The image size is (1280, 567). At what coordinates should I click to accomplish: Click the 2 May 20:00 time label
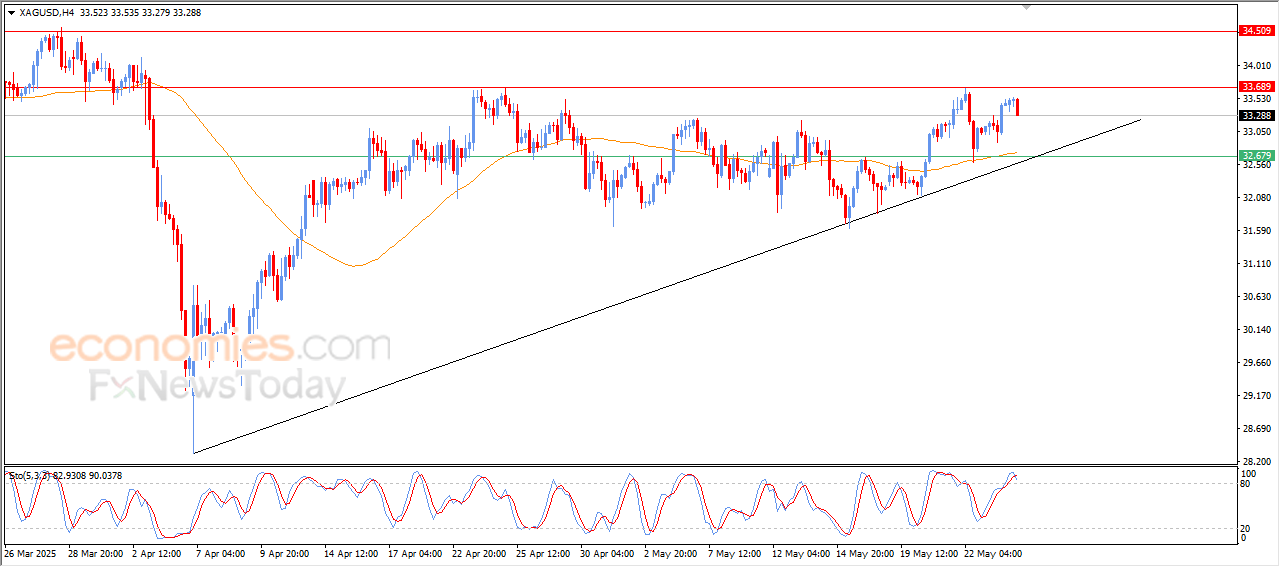[x=671, y=553]
